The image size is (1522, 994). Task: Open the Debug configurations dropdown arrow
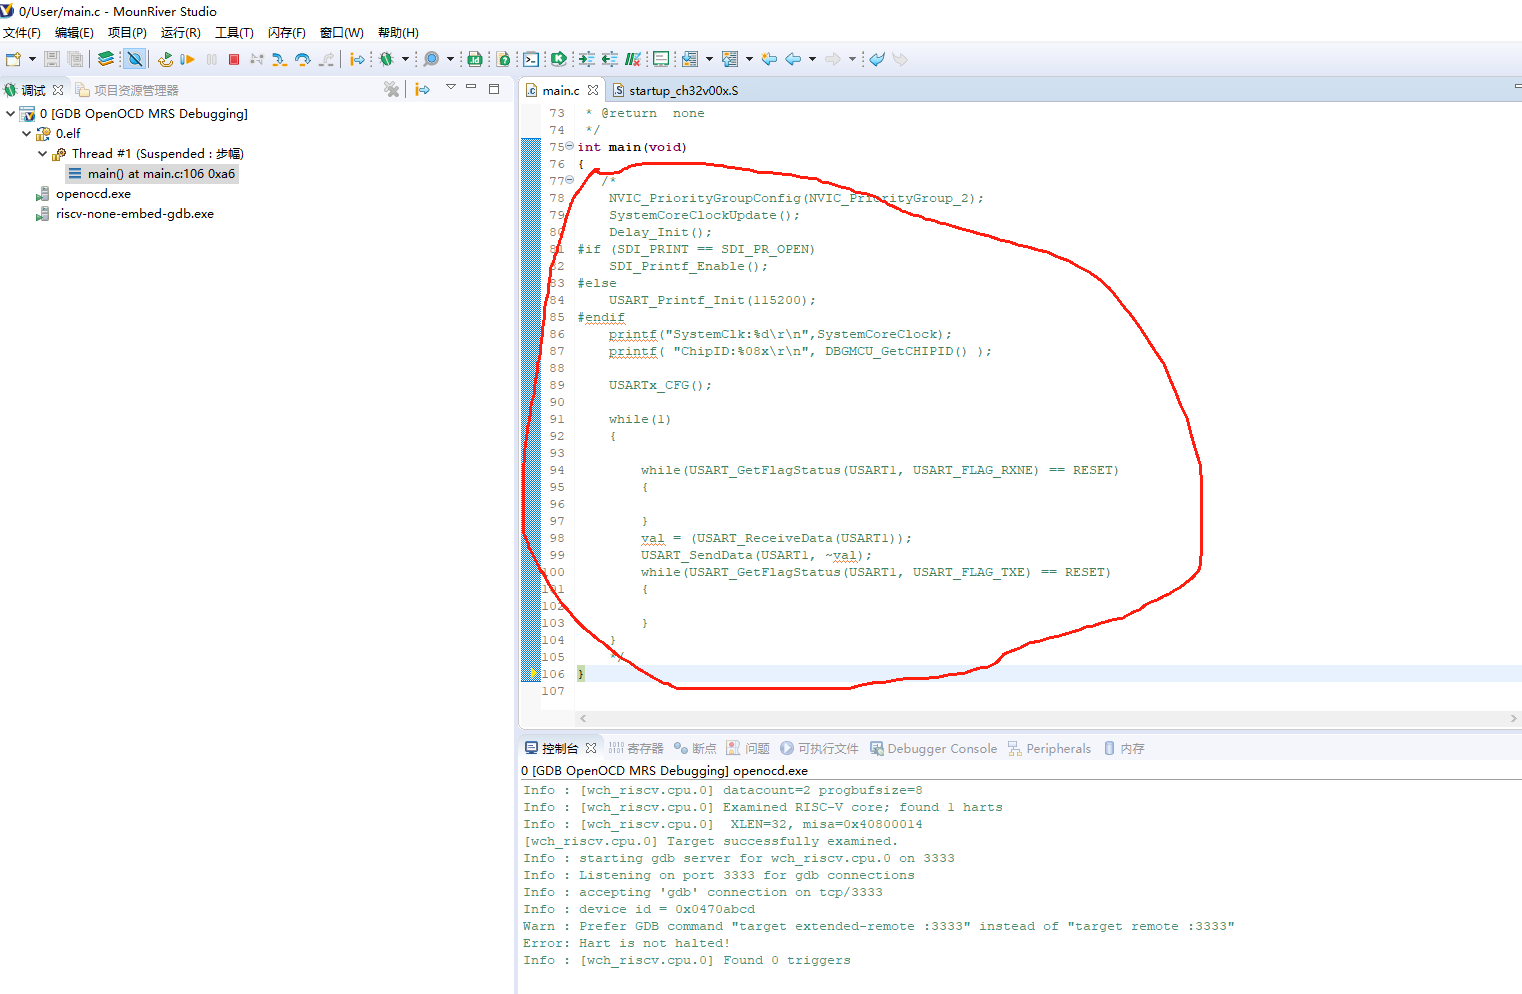[405, 59]
